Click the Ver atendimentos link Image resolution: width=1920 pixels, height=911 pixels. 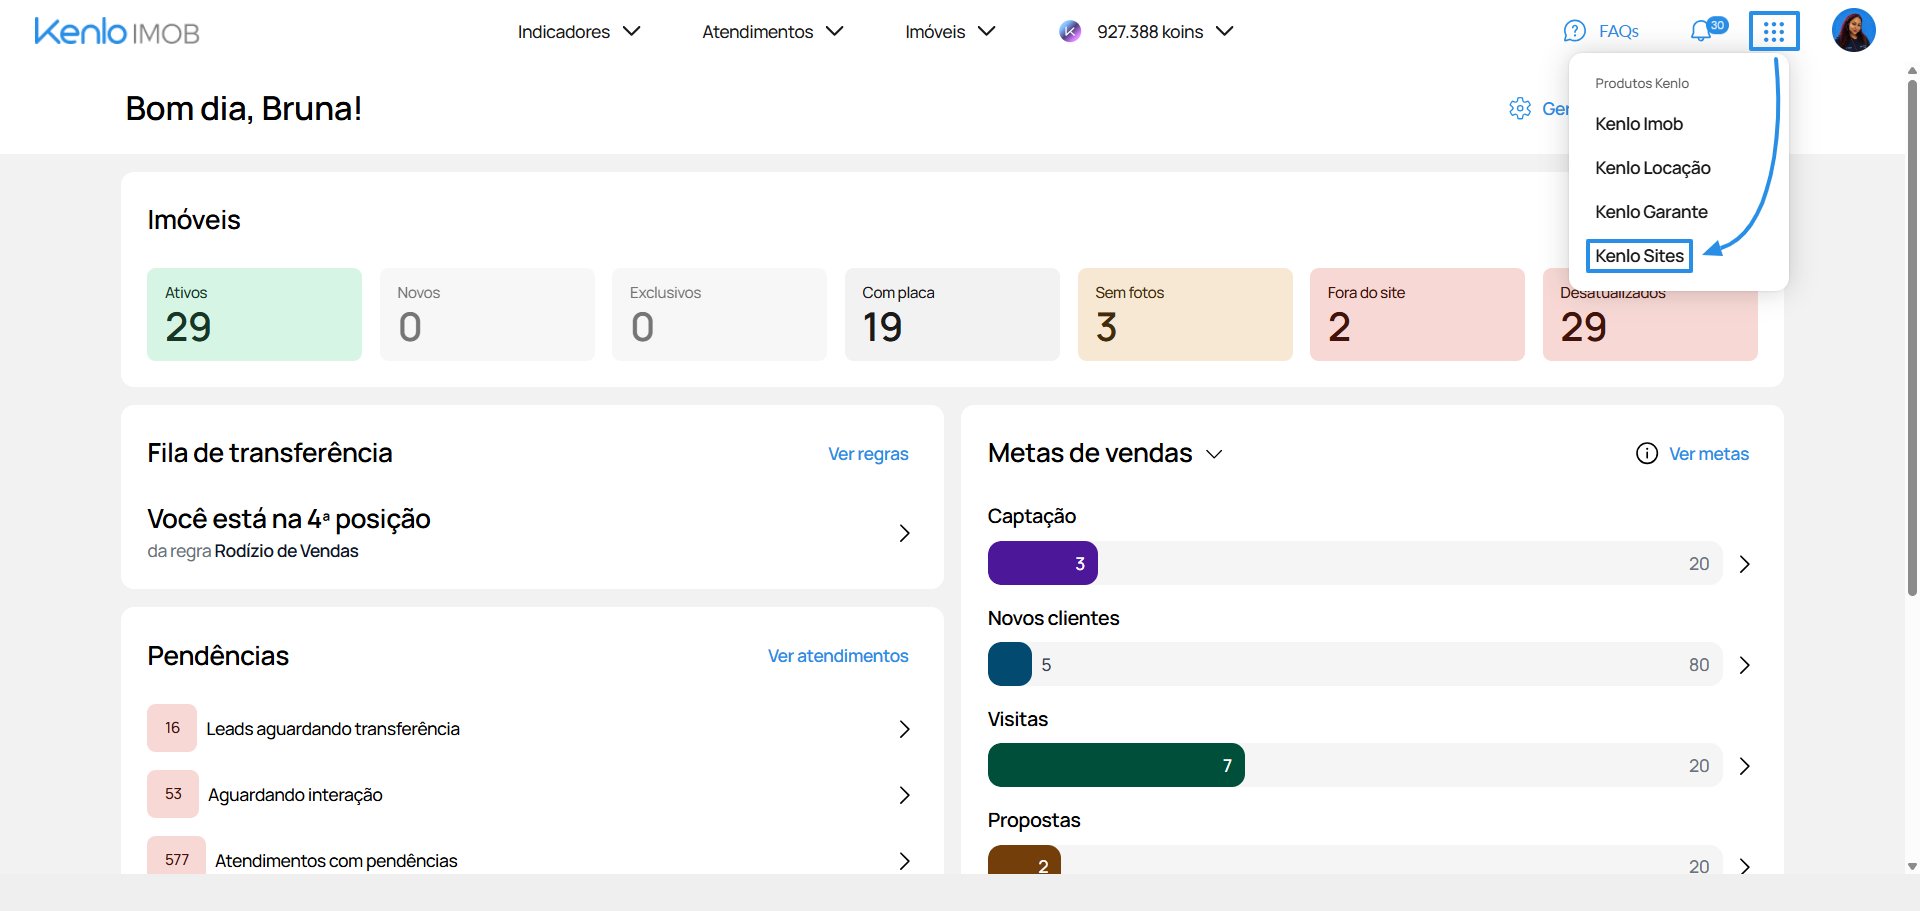[x=838, y=656]
